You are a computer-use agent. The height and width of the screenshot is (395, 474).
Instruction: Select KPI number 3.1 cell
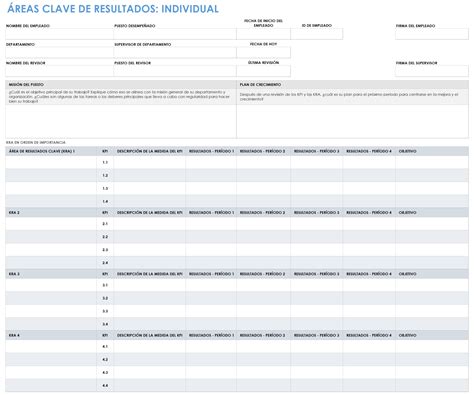105,285
